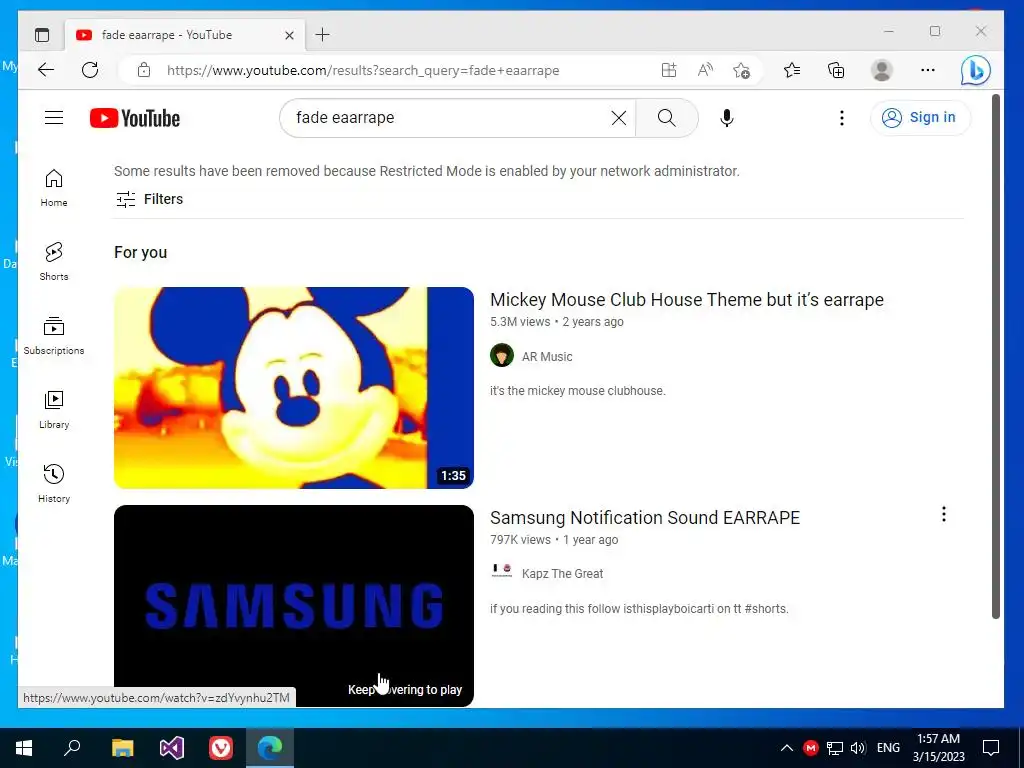Go to Home in the sidebar
This screenshot has width=1024, height=768.
(54, 188)
